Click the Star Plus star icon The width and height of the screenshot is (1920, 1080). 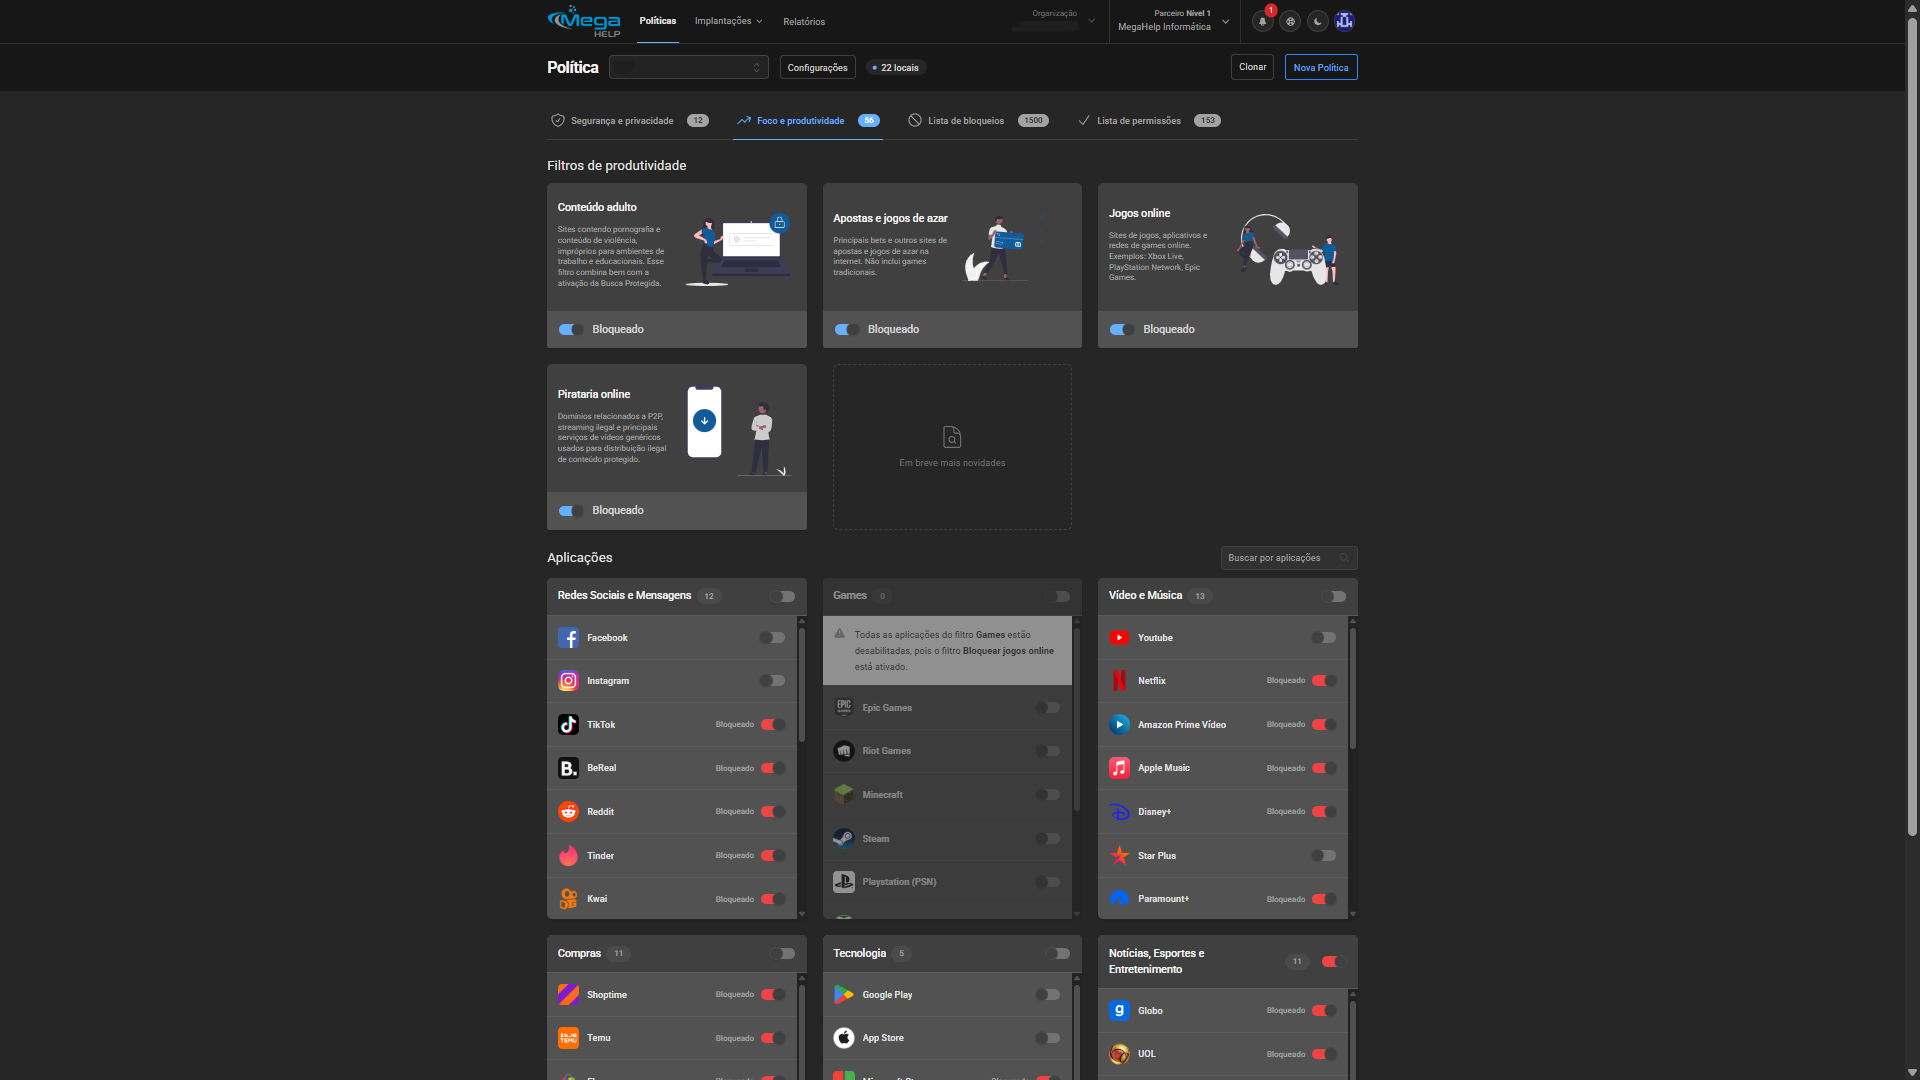click(1119, 856)
